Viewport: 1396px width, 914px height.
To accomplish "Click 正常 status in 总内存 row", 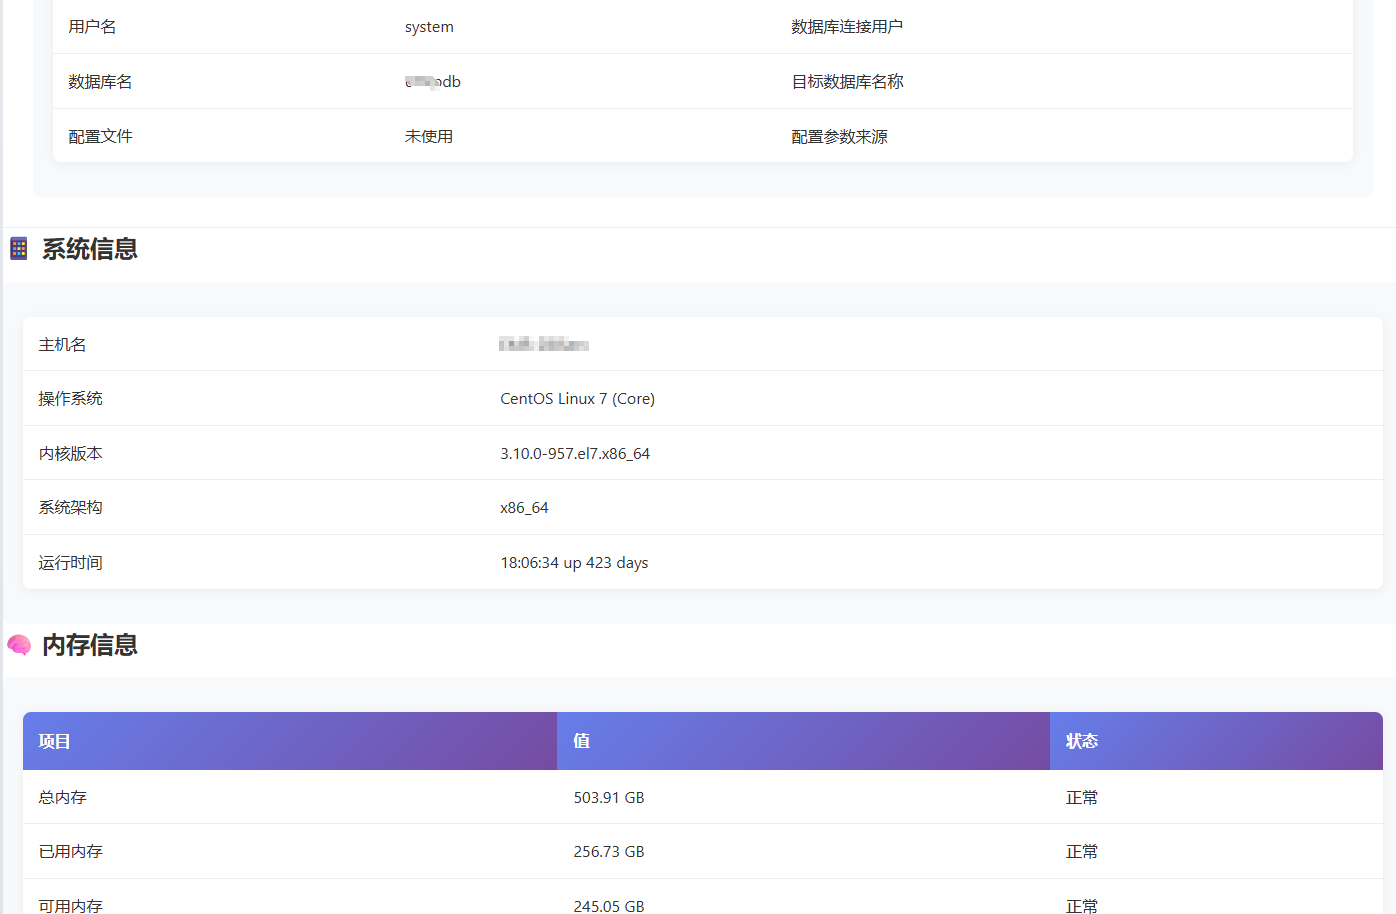I will tap(1082, 798).
